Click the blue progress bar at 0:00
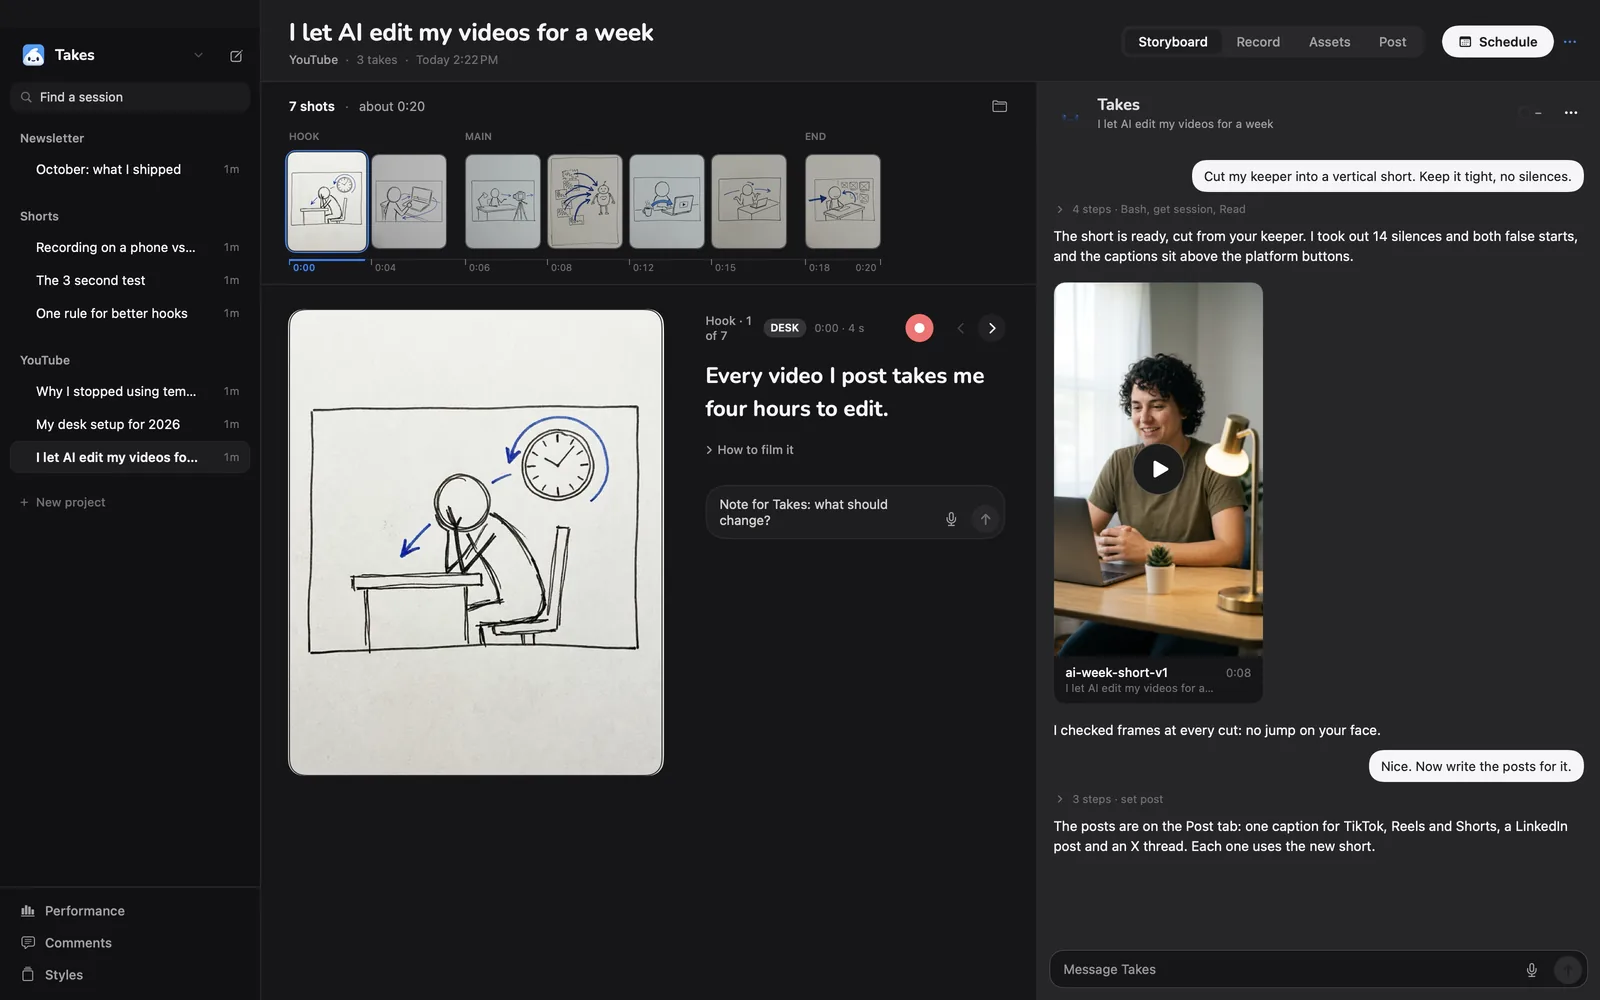Viewport: 1600px width, 1000px height. tap(327, 260)
